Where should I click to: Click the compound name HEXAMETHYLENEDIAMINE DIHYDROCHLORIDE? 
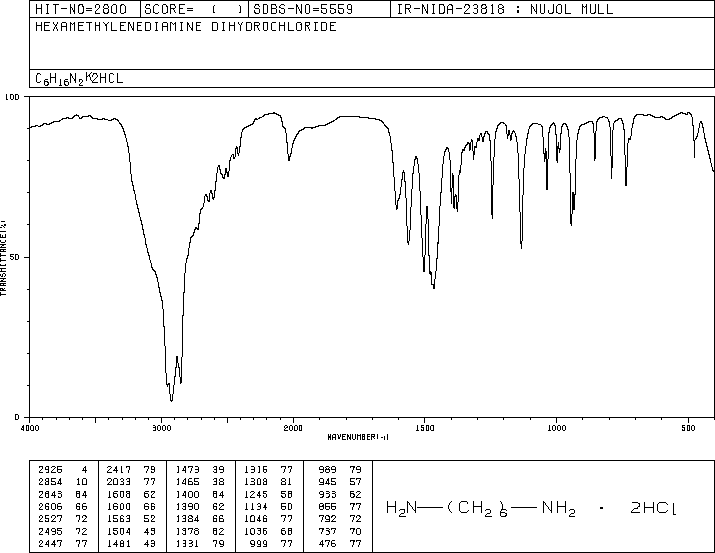(186, 26)
